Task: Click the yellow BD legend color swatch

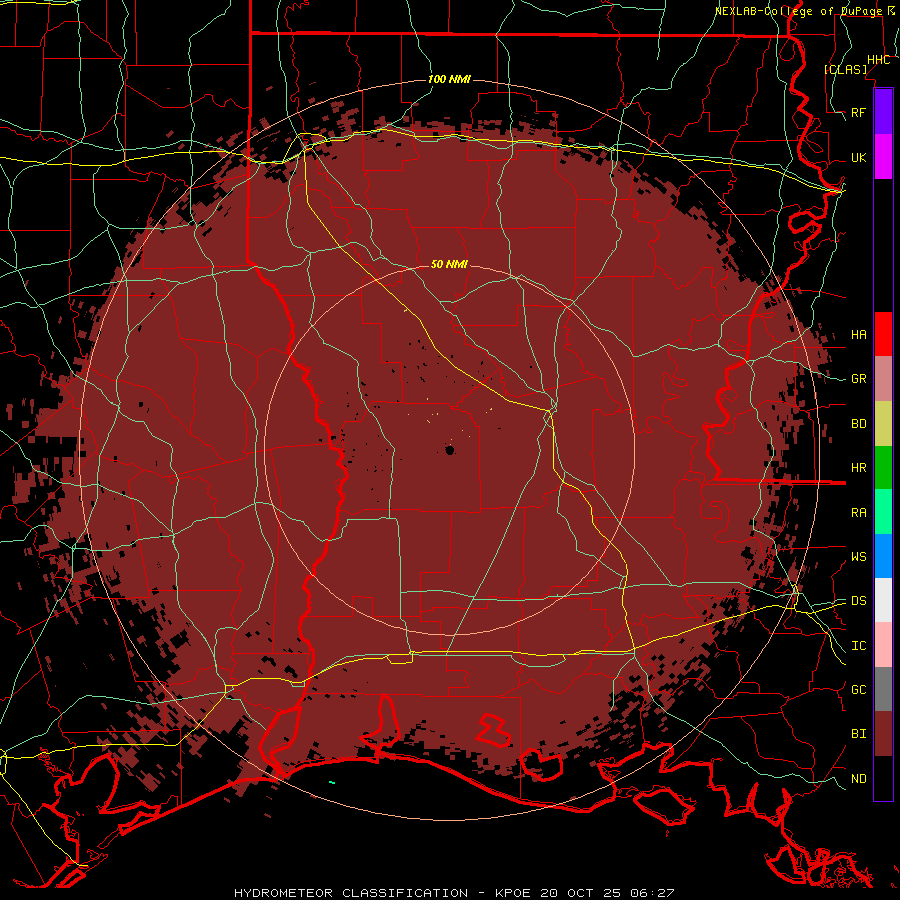Action: point(883,424)
